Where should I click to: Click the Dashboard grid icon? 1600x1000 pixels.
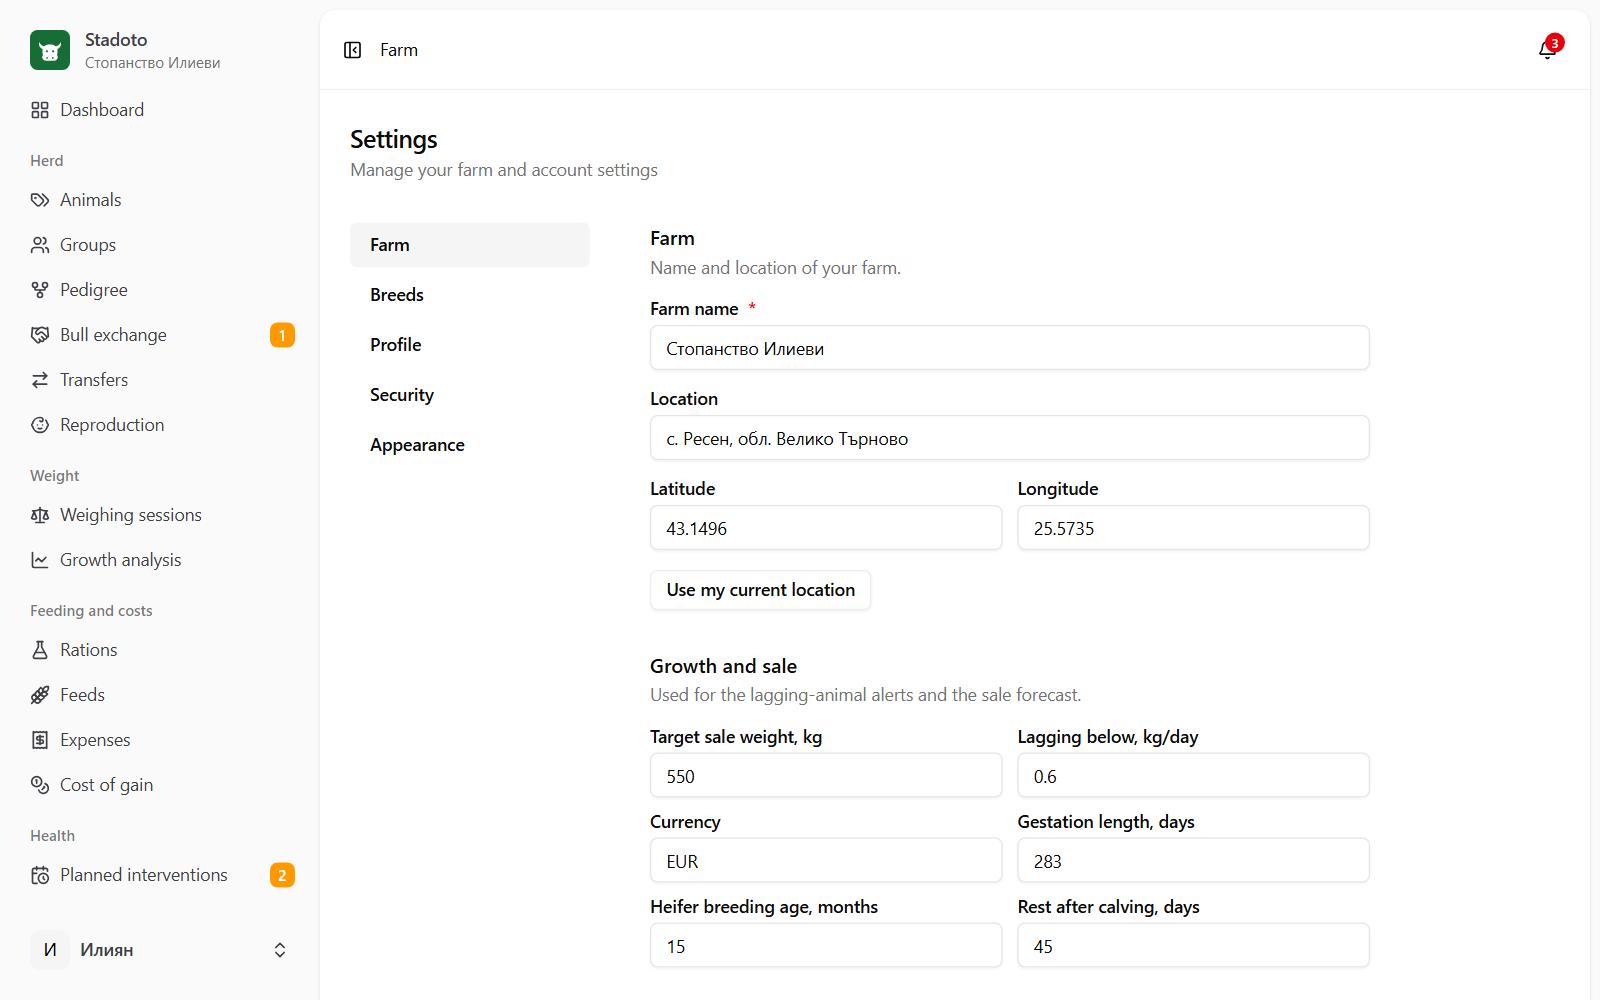click(x=40, y=110)
